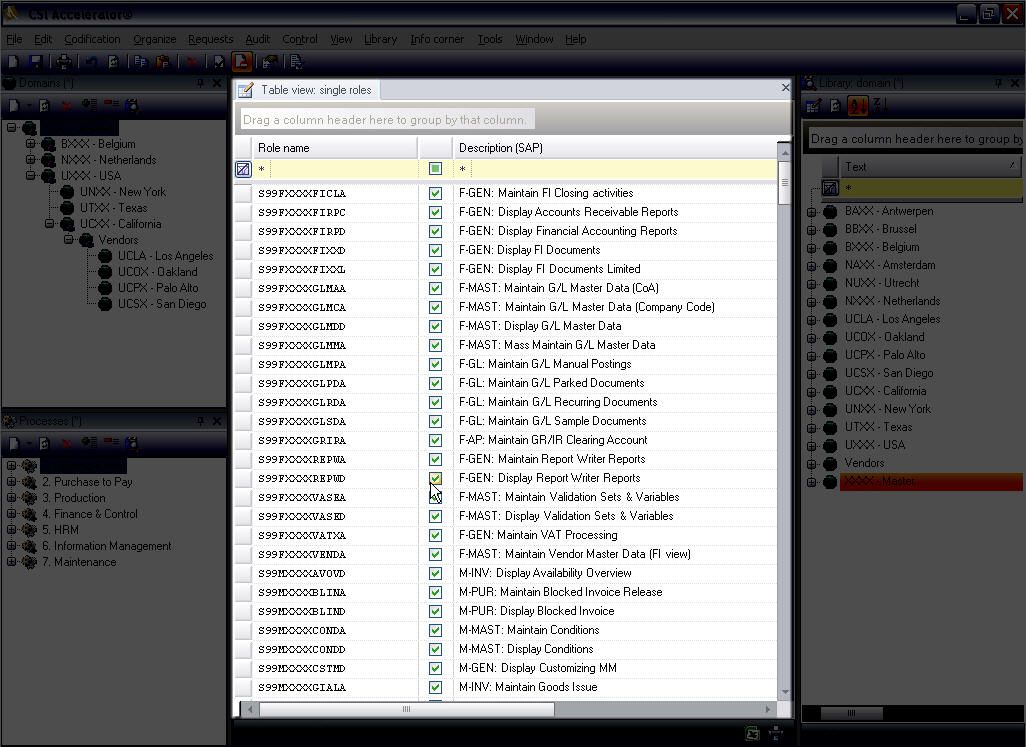1026x747 pixels.
Task: Click the Copy list icon in main toolbar
Action: 141,62
